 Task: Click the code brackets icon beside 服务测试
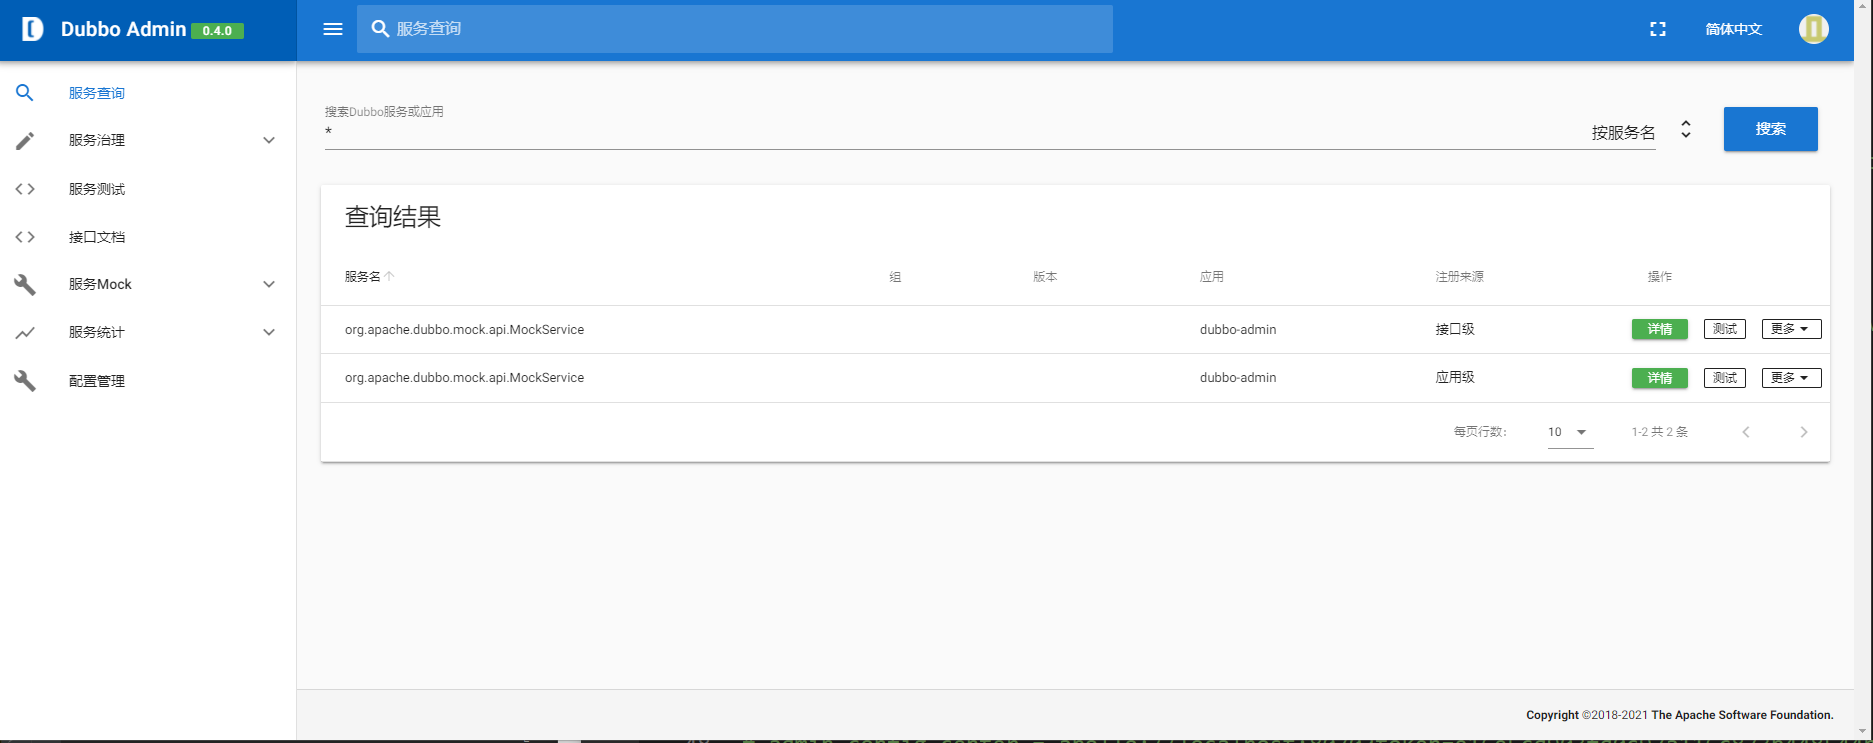(25, 189)
